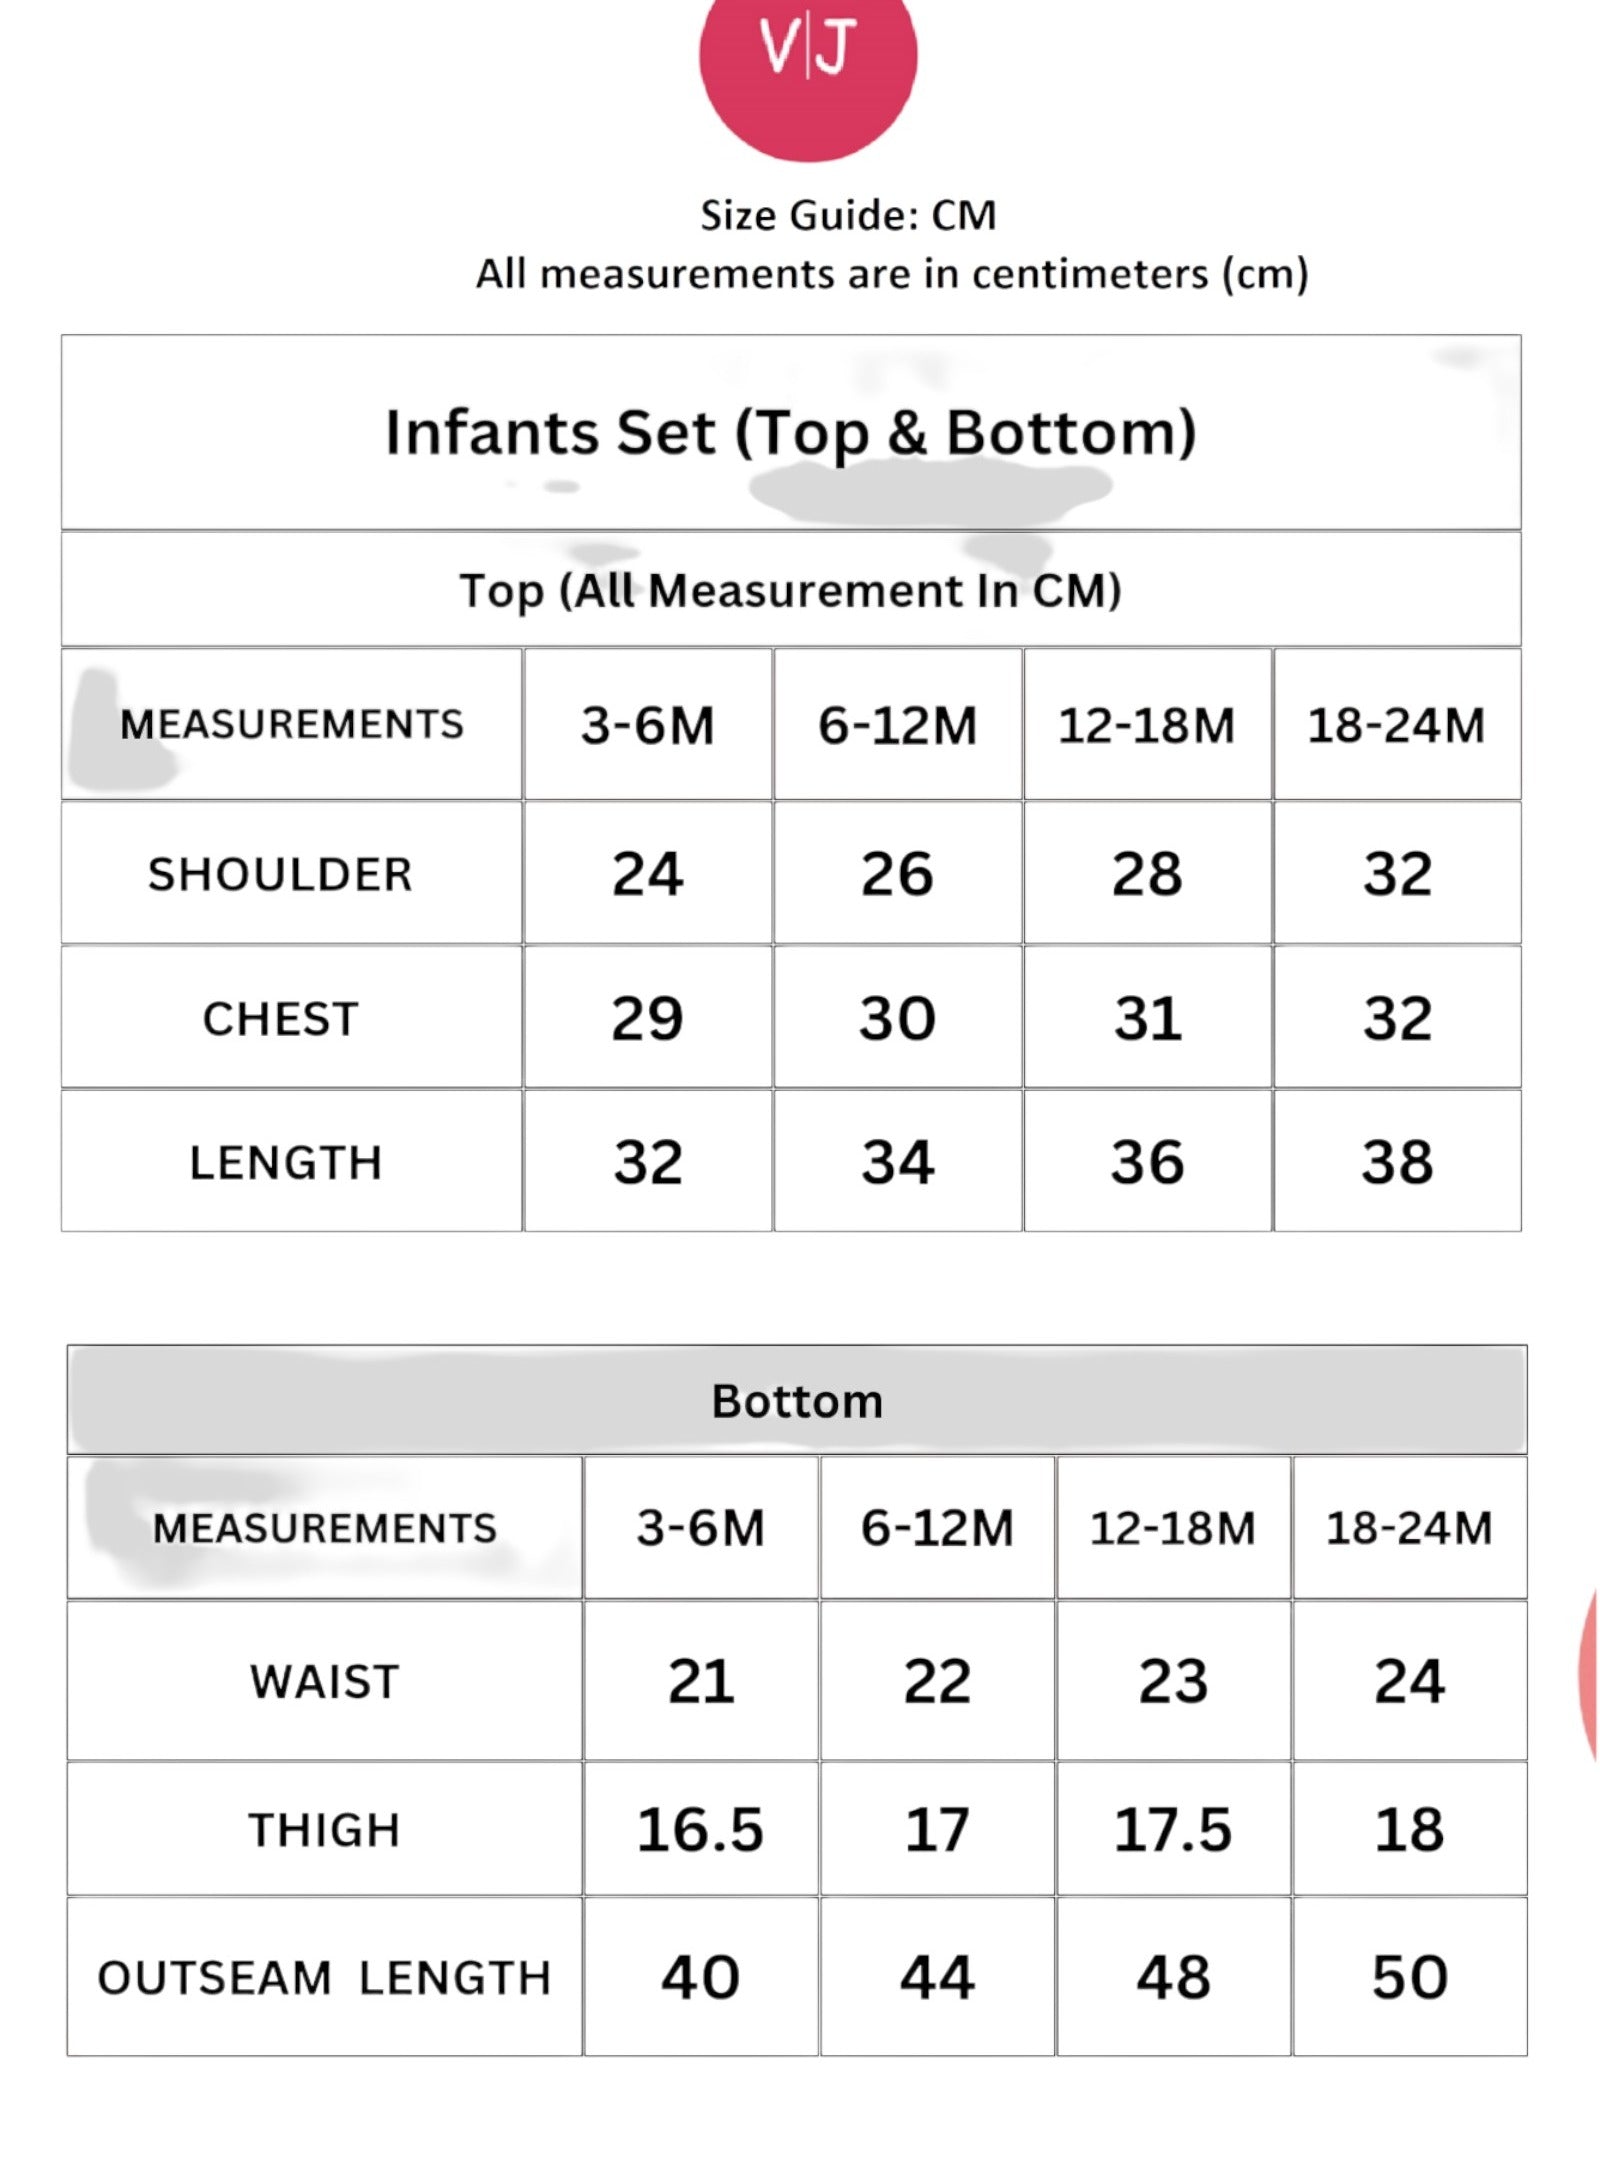The height and width of the screenshot is (2181, 1600).
Task: Click waist value 23 for 12-18M
Action: (x=1173, y=1681)
